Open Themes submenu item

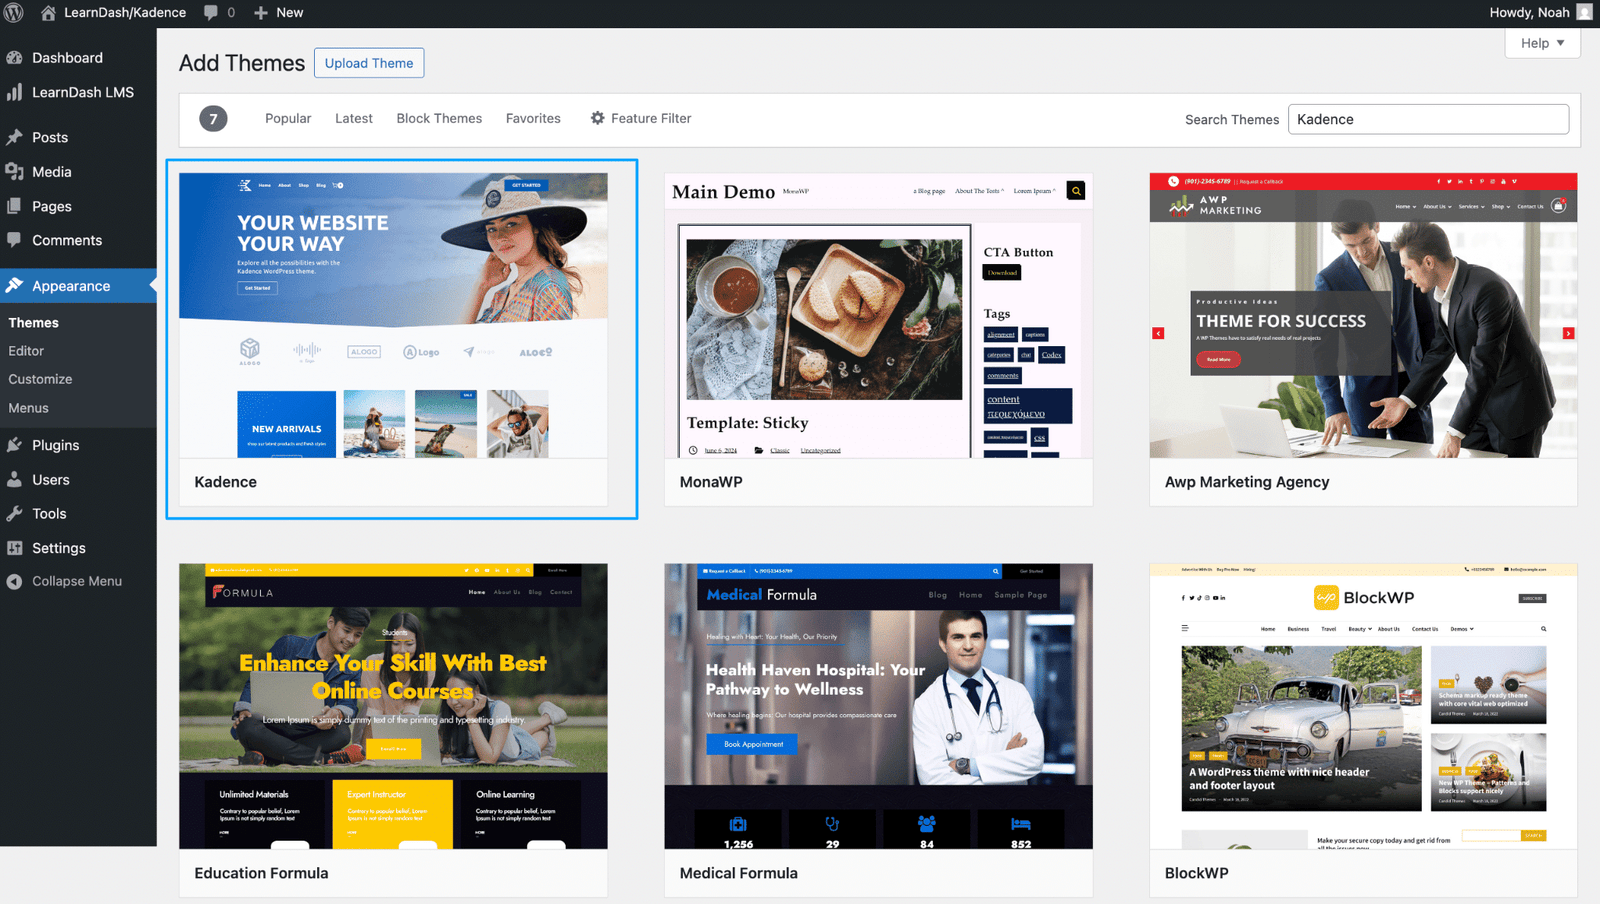click(34, 323)
